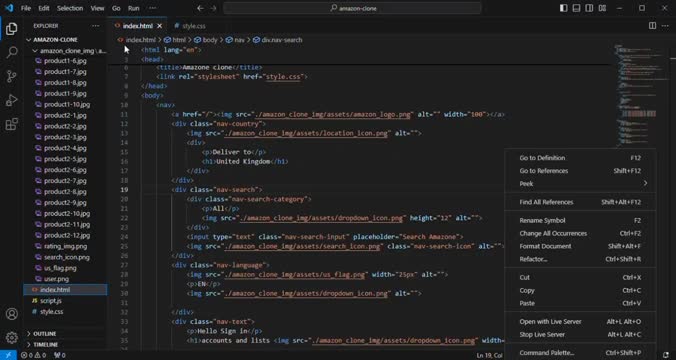Screen dimensions: 676x360
Task: Open the Extensions view icon
Action: click(12, 124)
